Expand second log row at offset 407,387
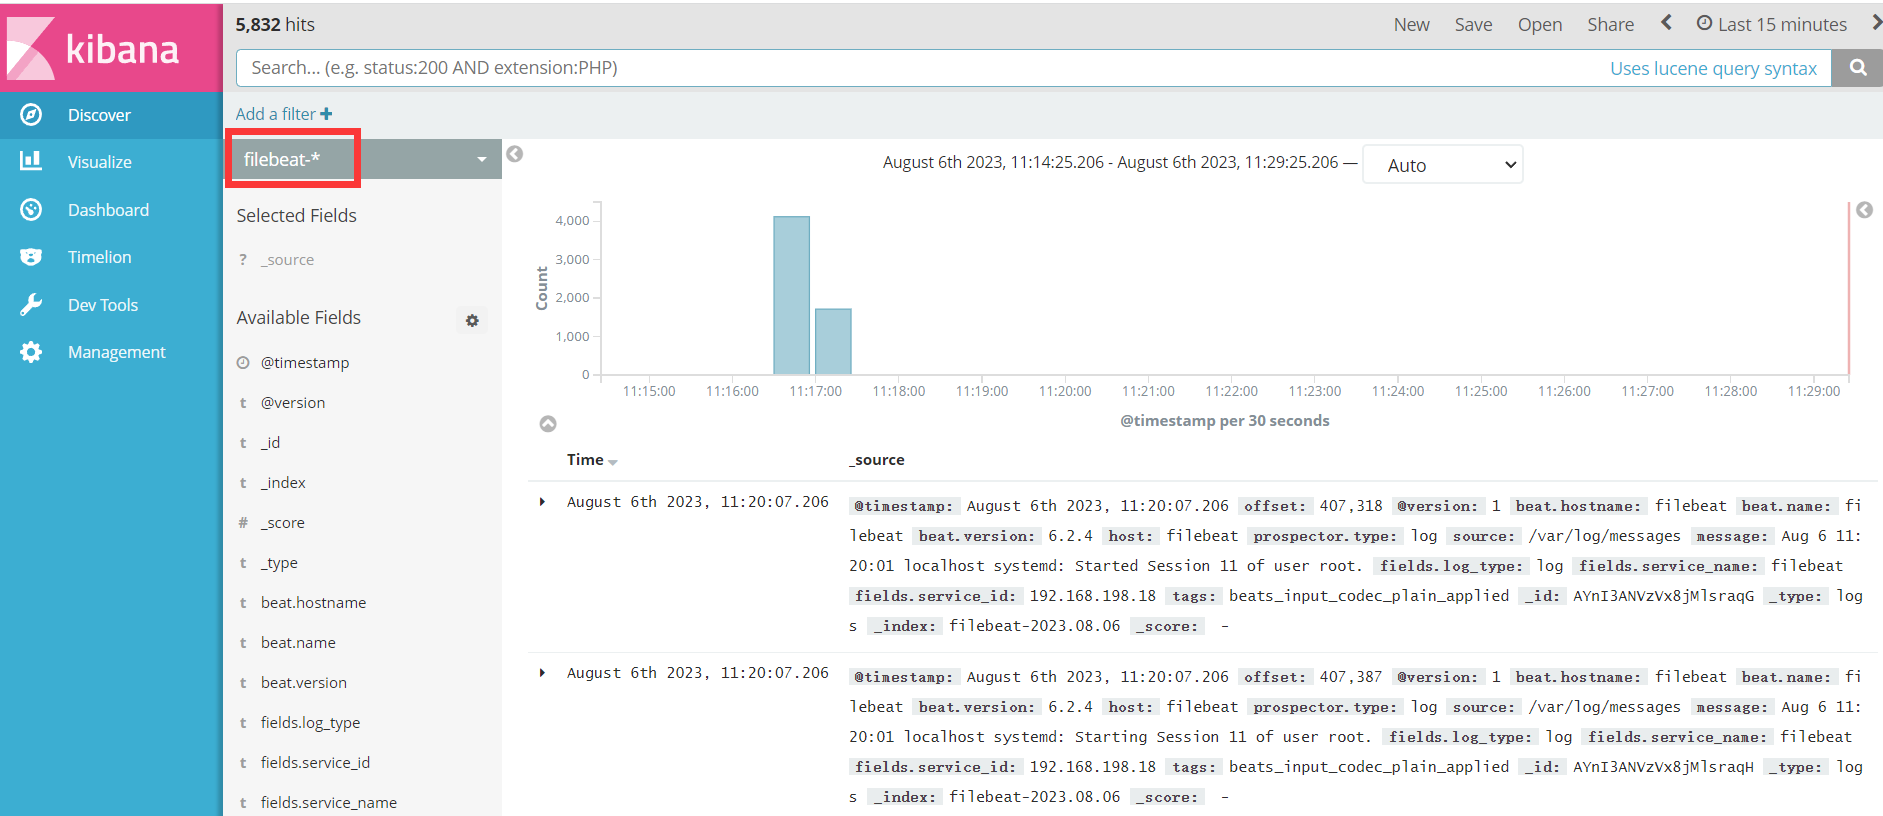The width and height of the screenshot is (1883, 816). click(x=542, y=673)
